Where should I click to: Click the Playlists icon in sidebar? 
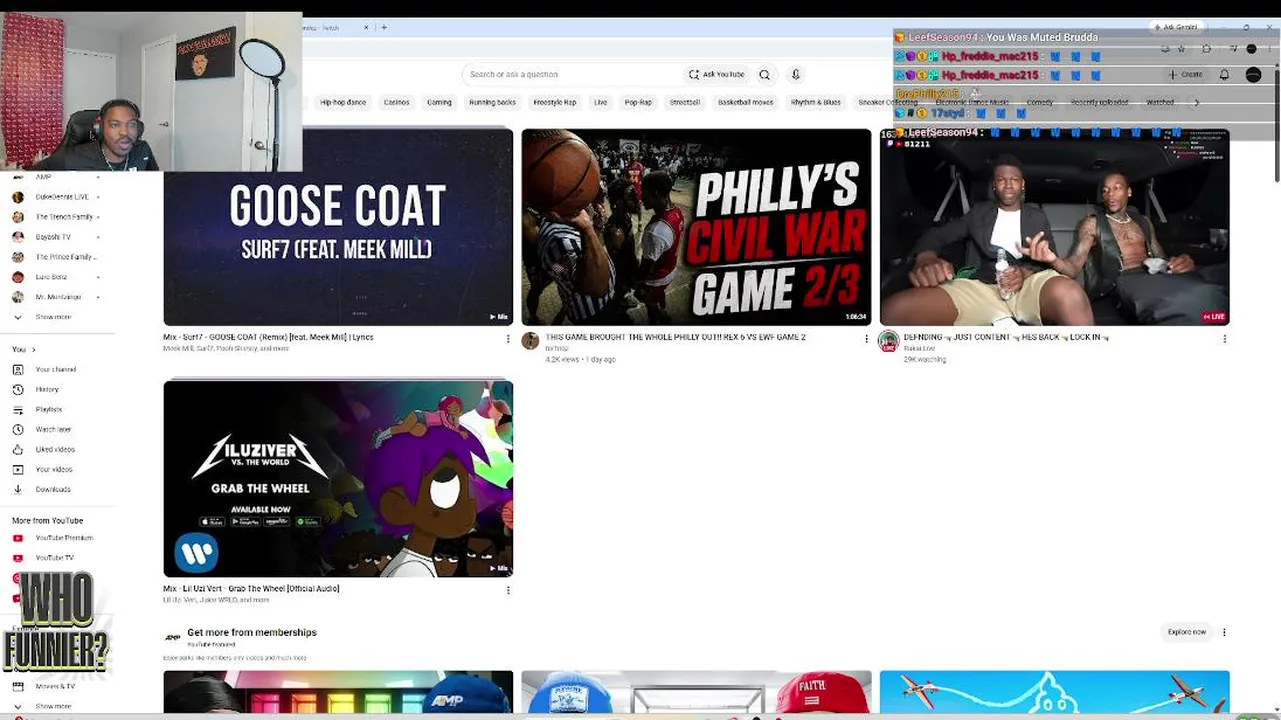(x=18, y=409)
